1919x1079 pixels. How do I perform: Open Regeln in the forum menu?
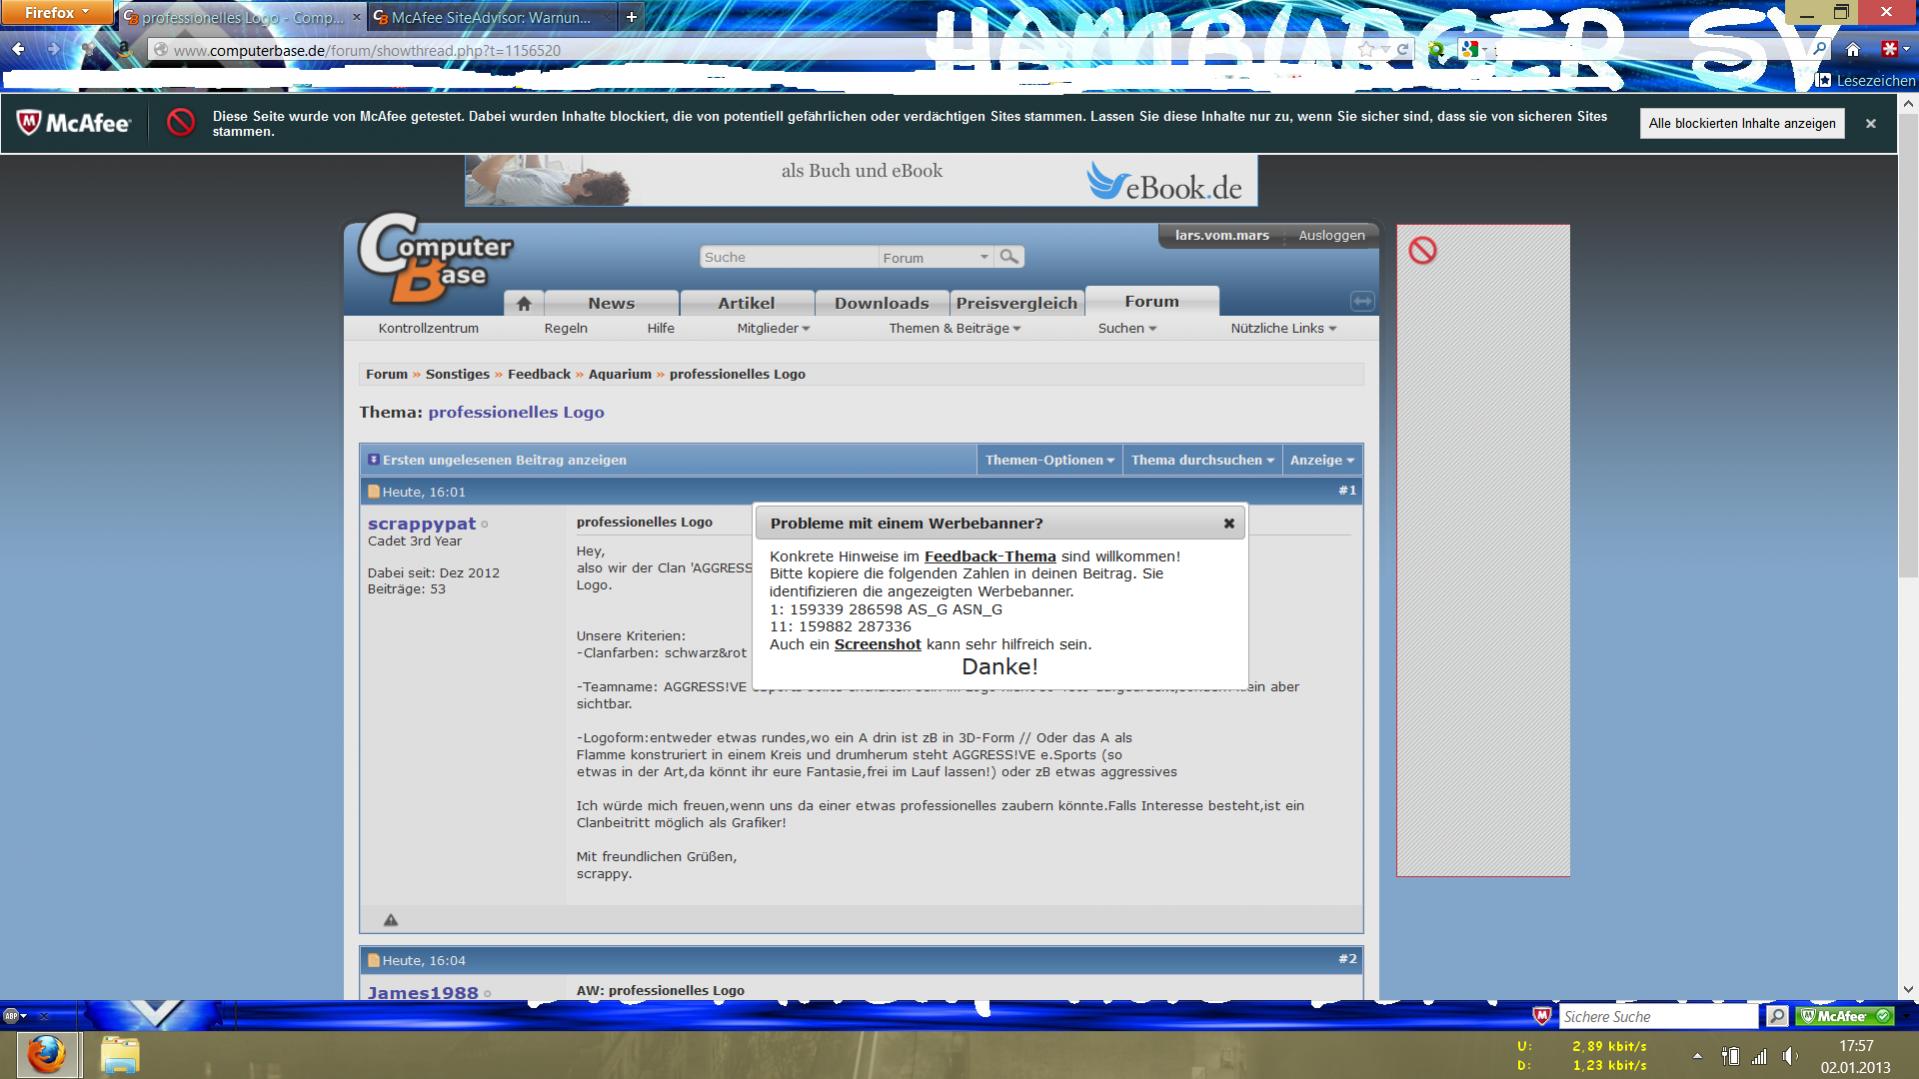[x=566, y=328]
